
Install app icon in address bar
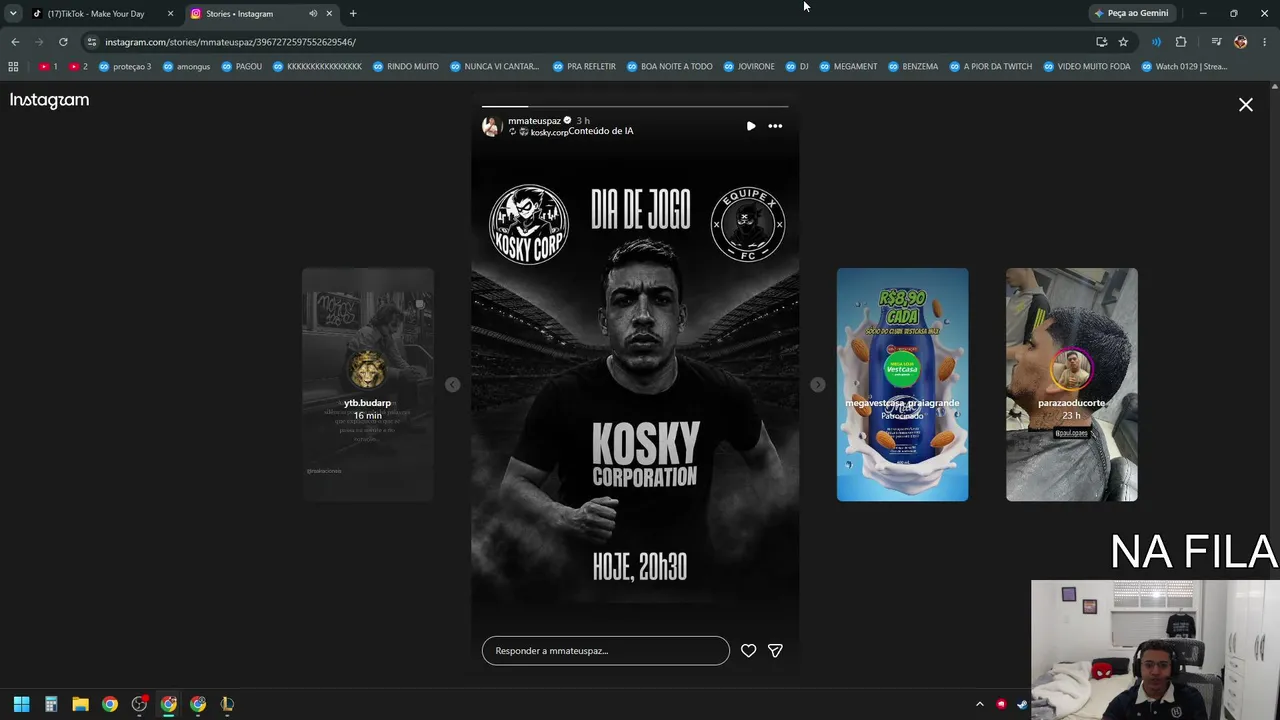coord(1102,42)
